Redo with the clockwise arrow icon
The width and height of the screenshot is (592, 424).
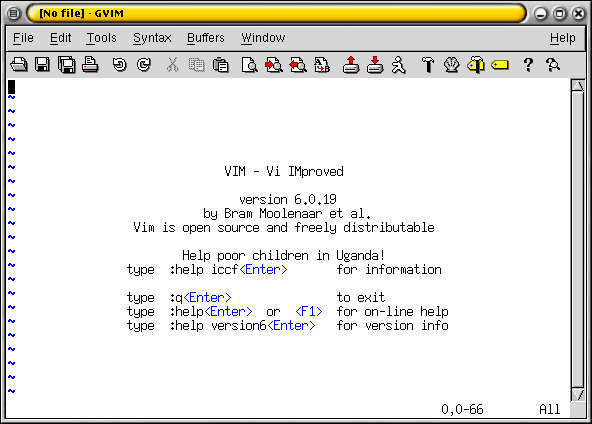coord(144,65)
